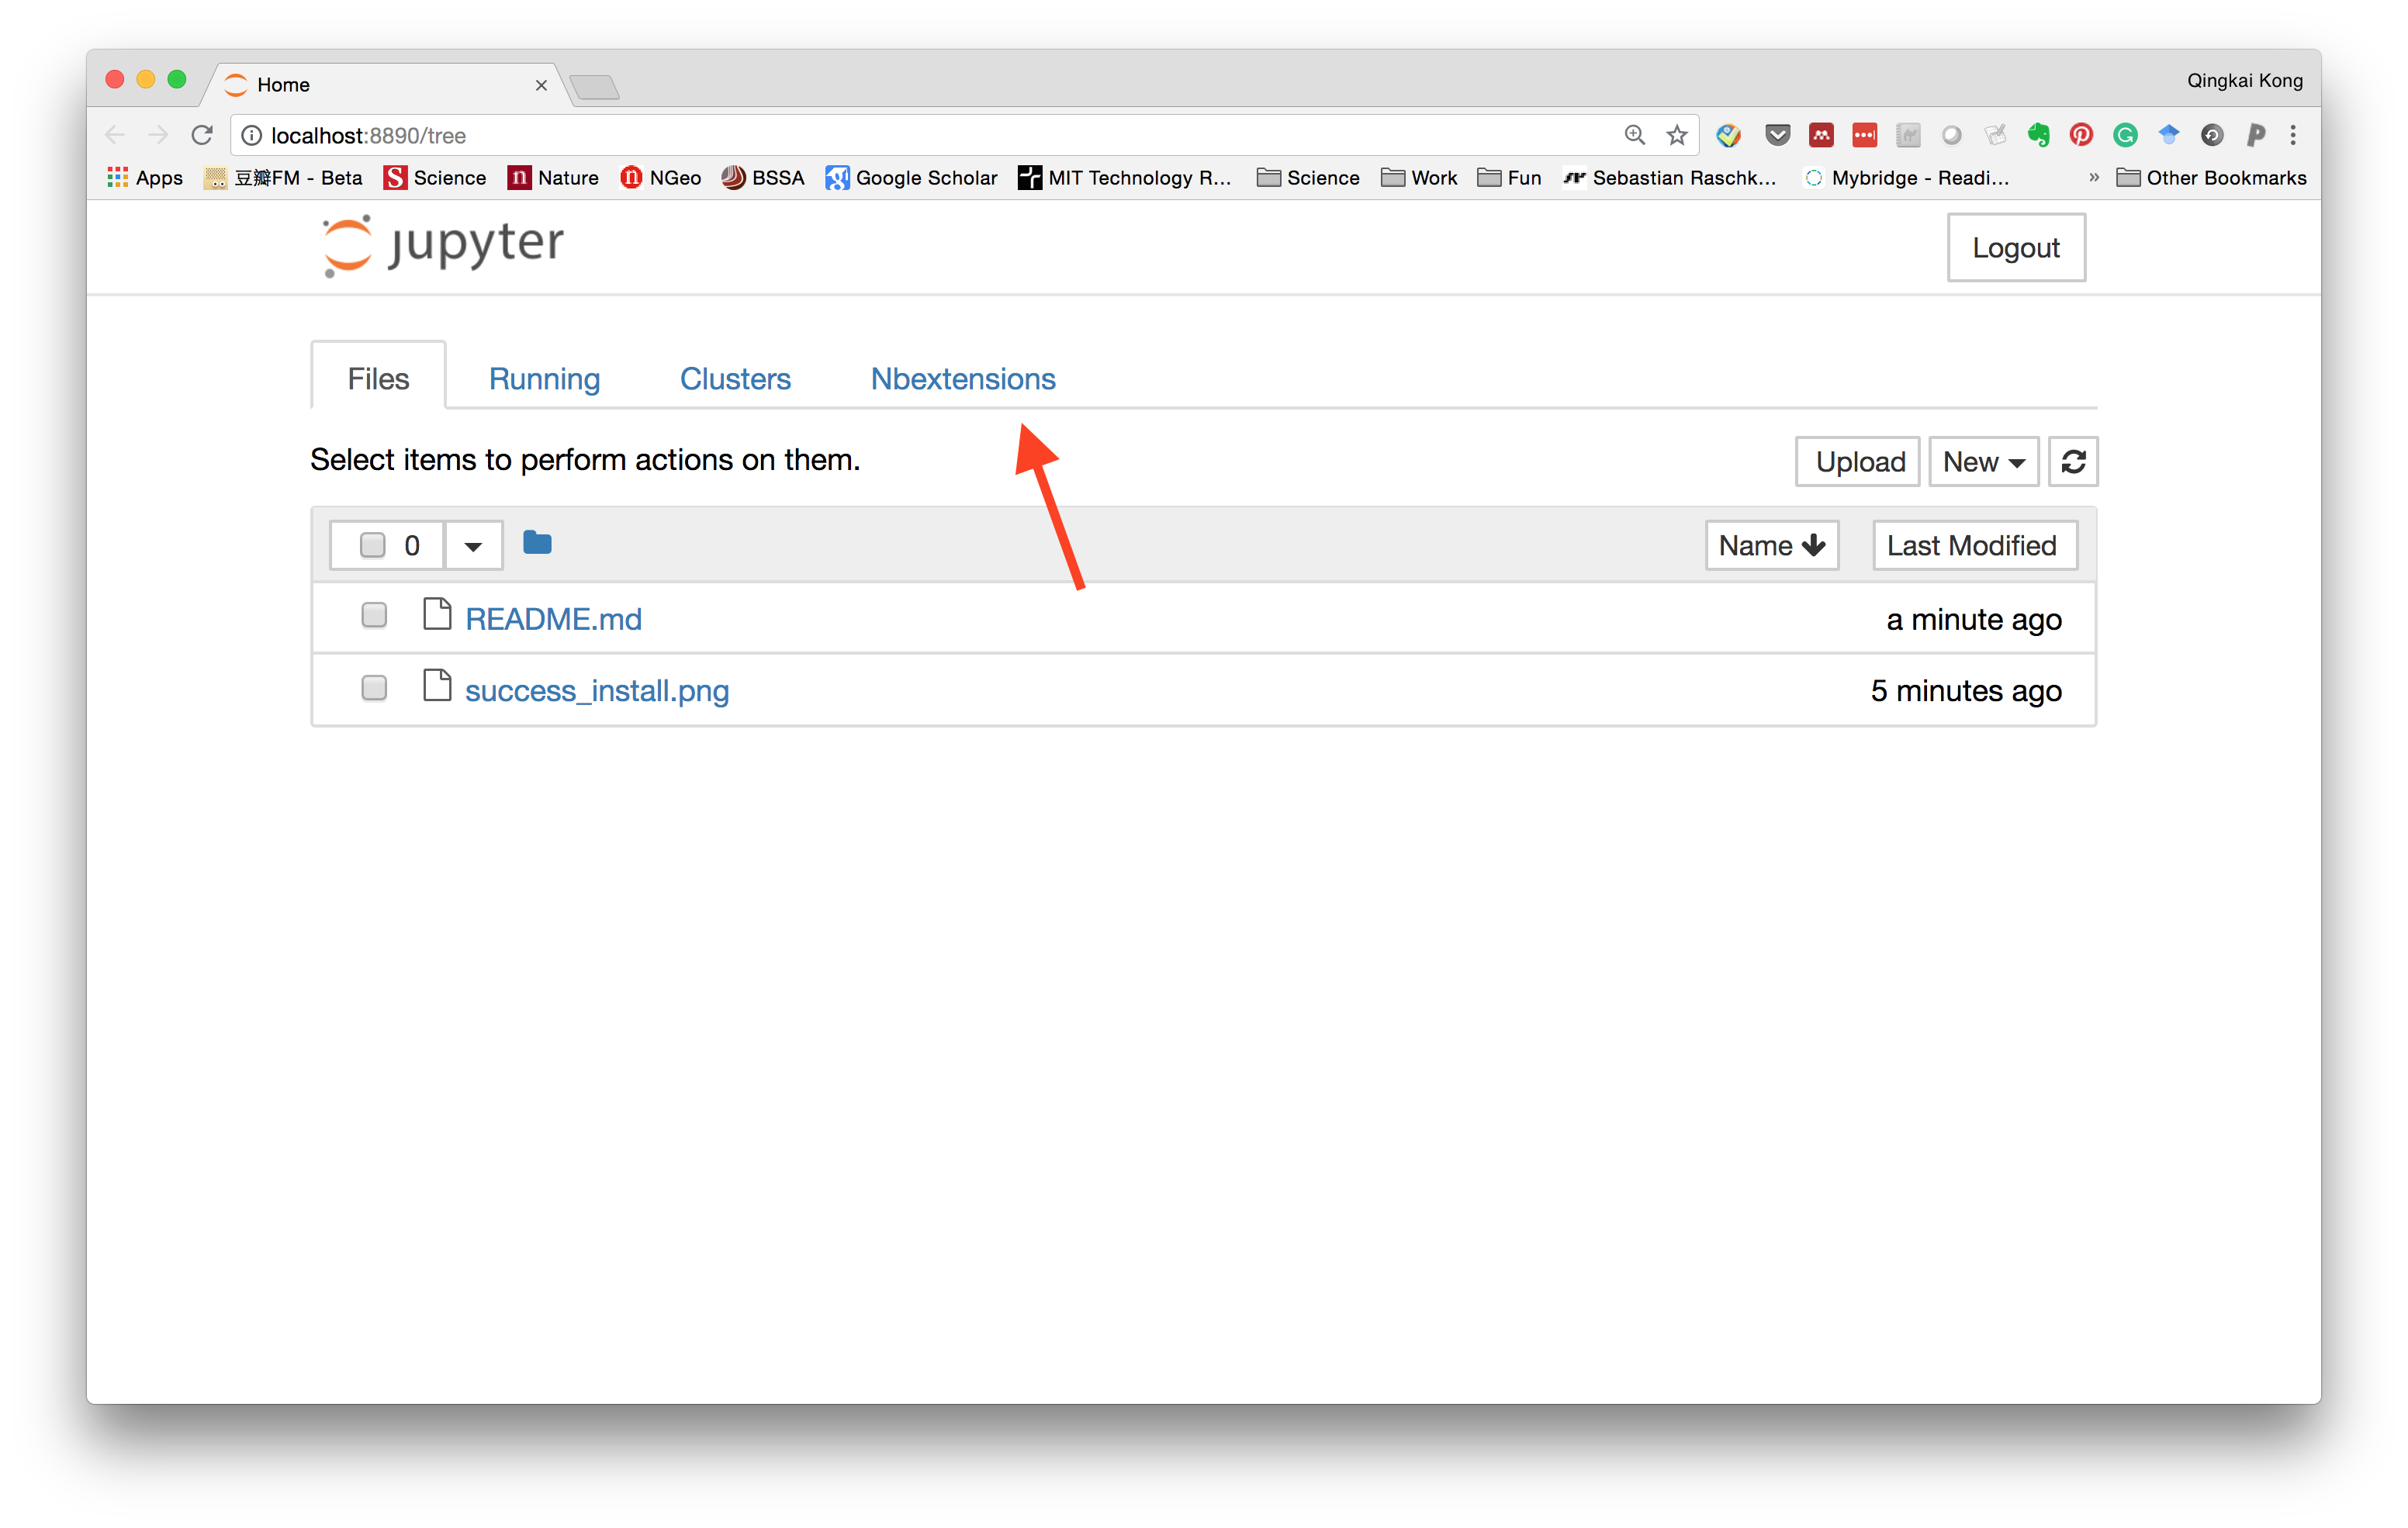The height and width of the screenshot is (1528, 2408).
Task: Click the browser reload page icon
Action: 202,135
